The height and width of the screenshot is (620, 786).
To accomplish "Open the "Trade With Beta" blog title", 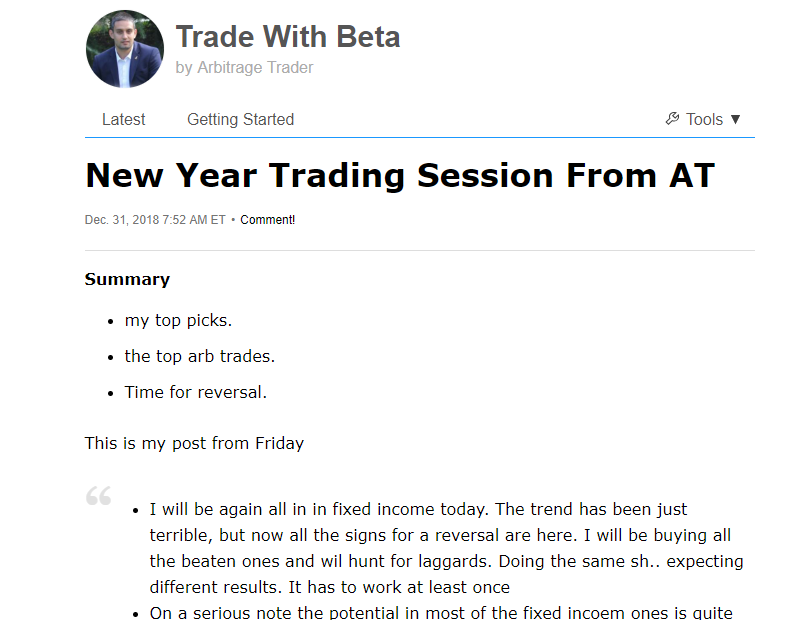I will (288, 37).
